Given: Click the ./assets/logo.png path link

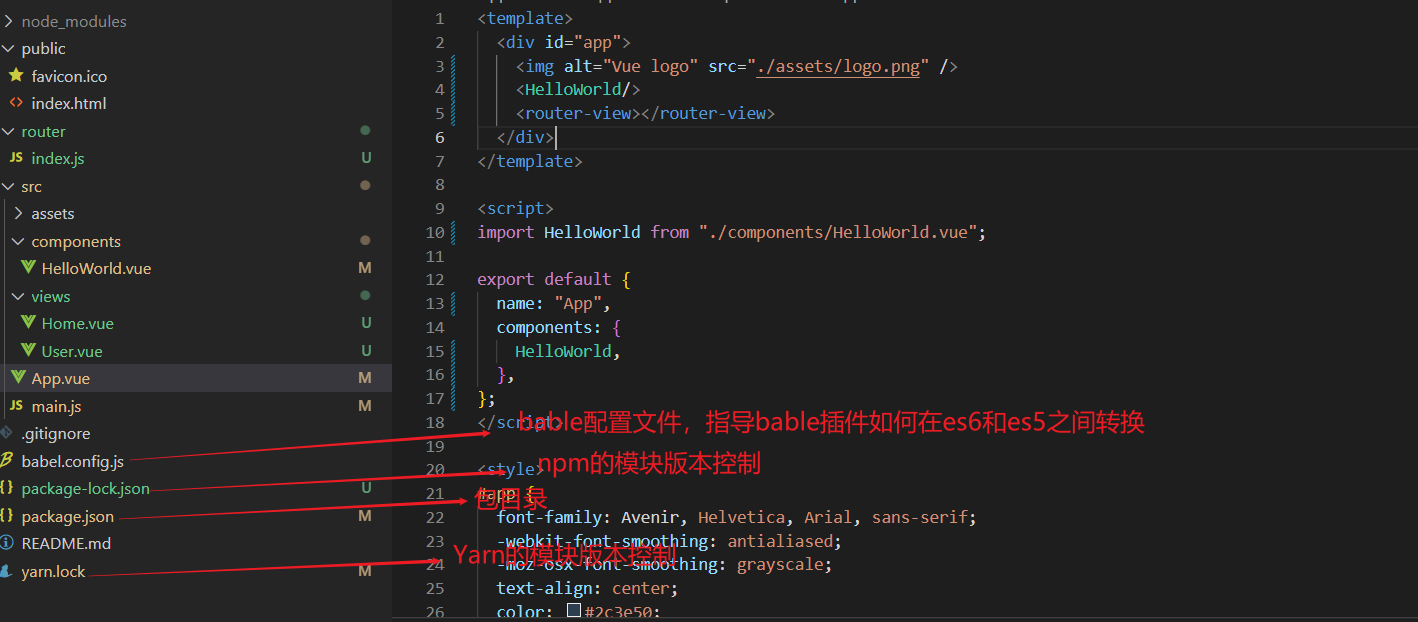Looking at the screenshot, I should pos(838,66).
